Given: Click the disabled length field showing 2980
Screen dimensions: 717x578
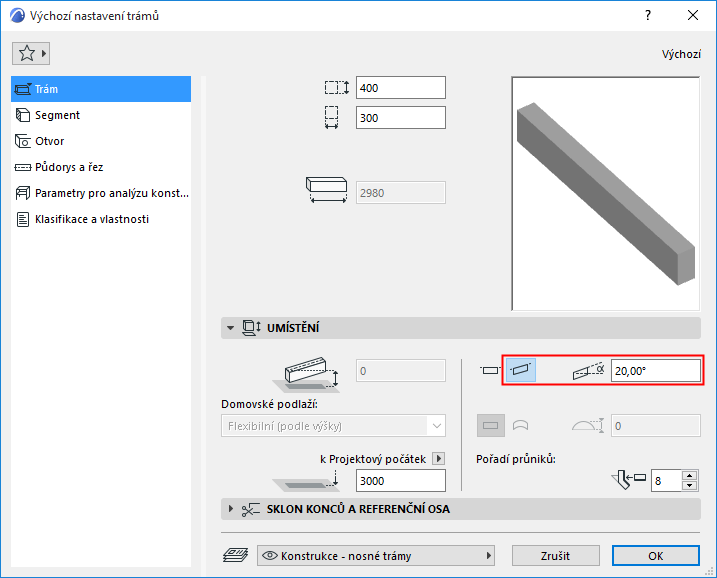Looking at the screenshot, I should pyautogui.click(x=401, y=193).
